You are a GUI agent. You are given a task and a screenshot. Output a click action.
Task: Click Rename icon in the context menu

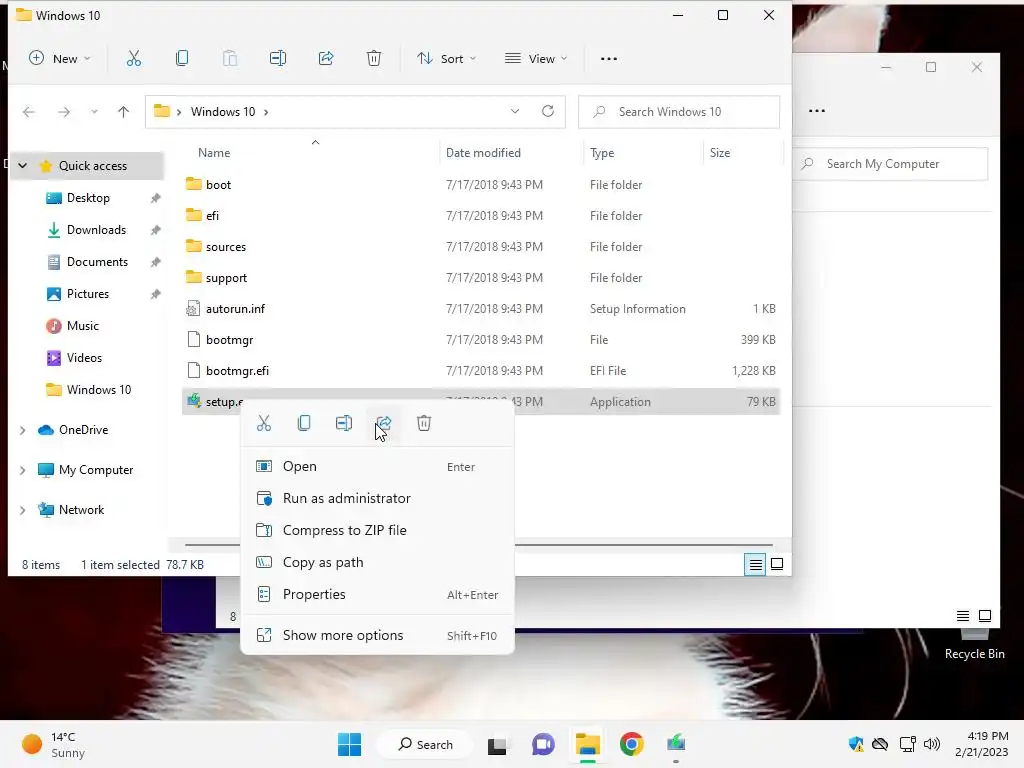344,423
